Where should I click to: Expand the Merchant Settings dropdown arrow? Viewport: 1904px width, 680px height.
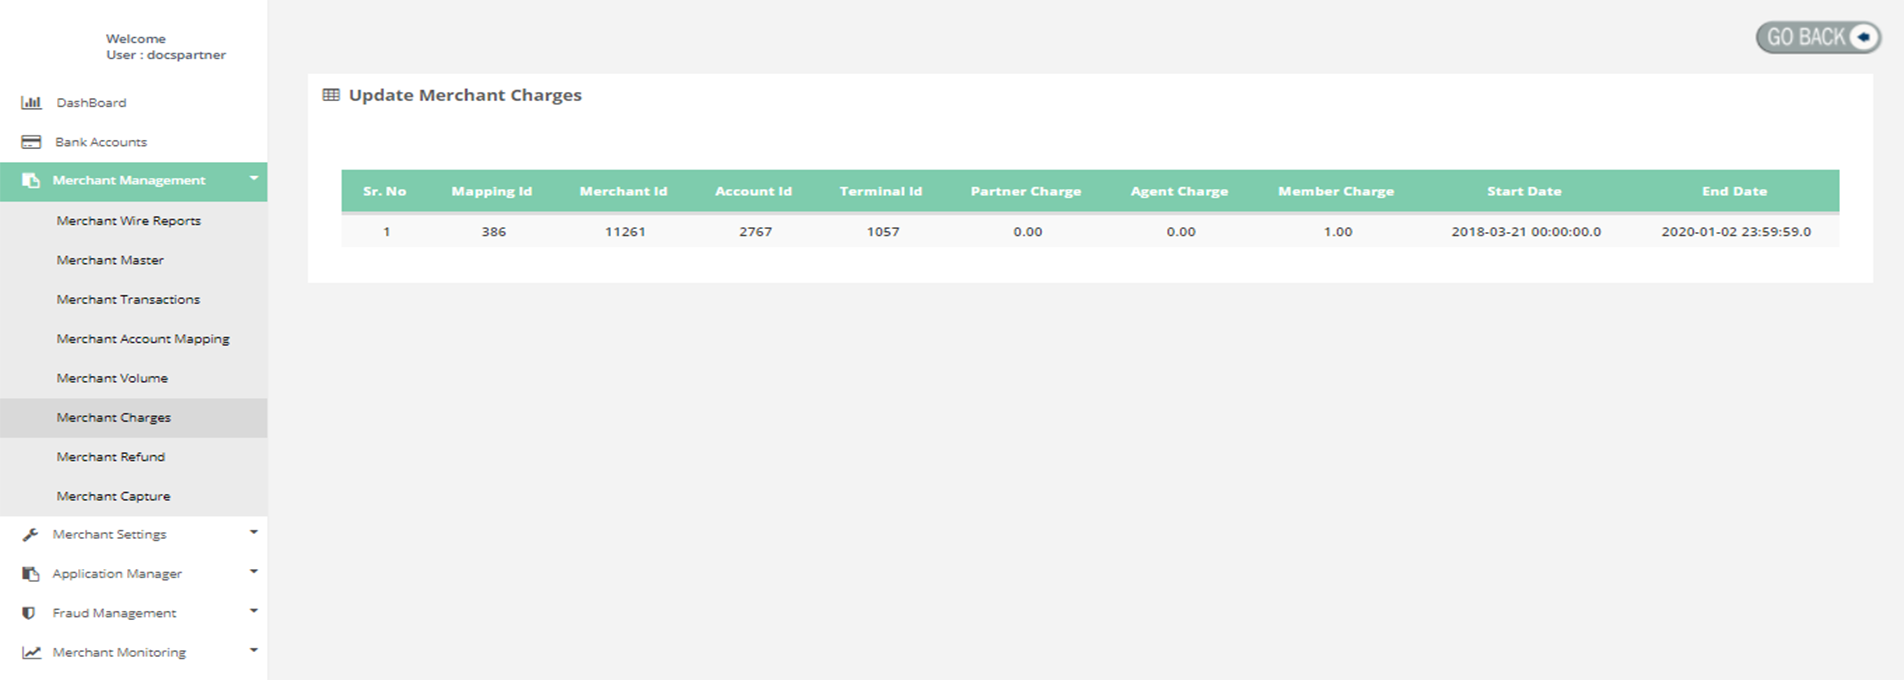[x=254, y=533]
